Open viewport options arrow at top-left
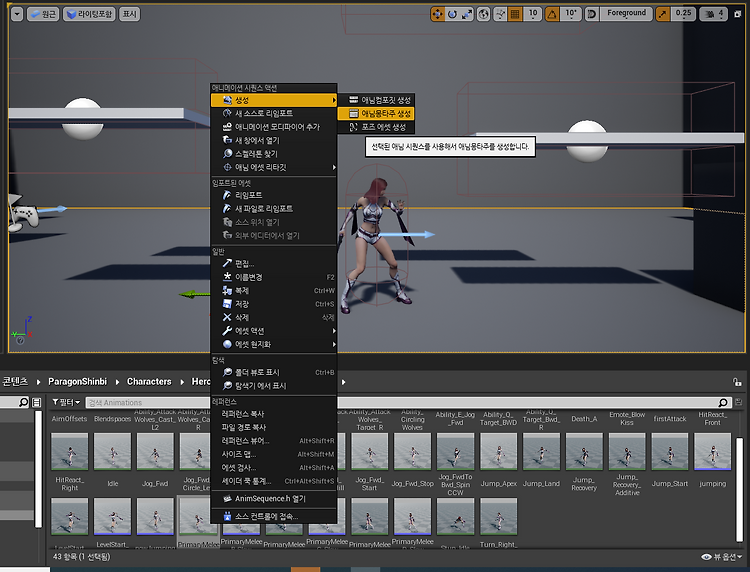Viewport: 750px width, 572px height. coord(17,14)
